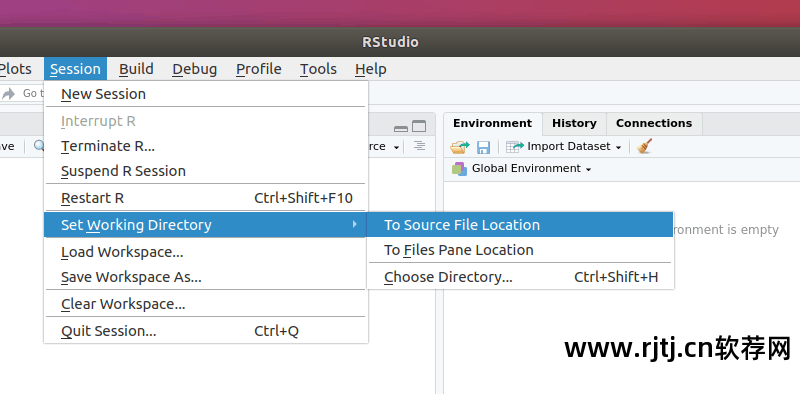Click Clear Workspace menu entry
This screenshot has width=800, height=394.
[x=205, y=304]
